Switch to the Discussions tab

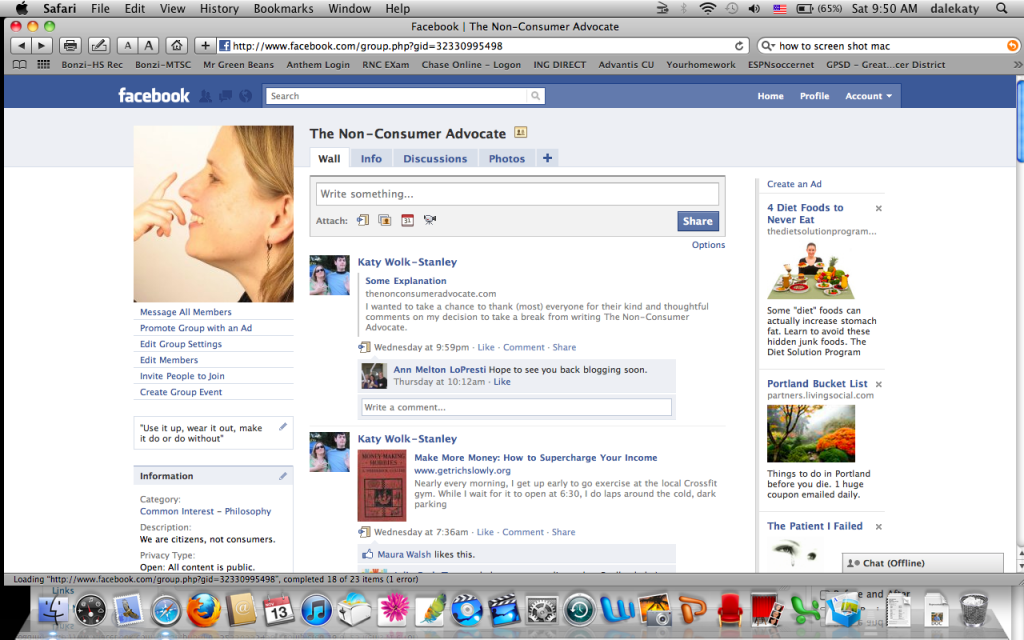tap(435, 159)
